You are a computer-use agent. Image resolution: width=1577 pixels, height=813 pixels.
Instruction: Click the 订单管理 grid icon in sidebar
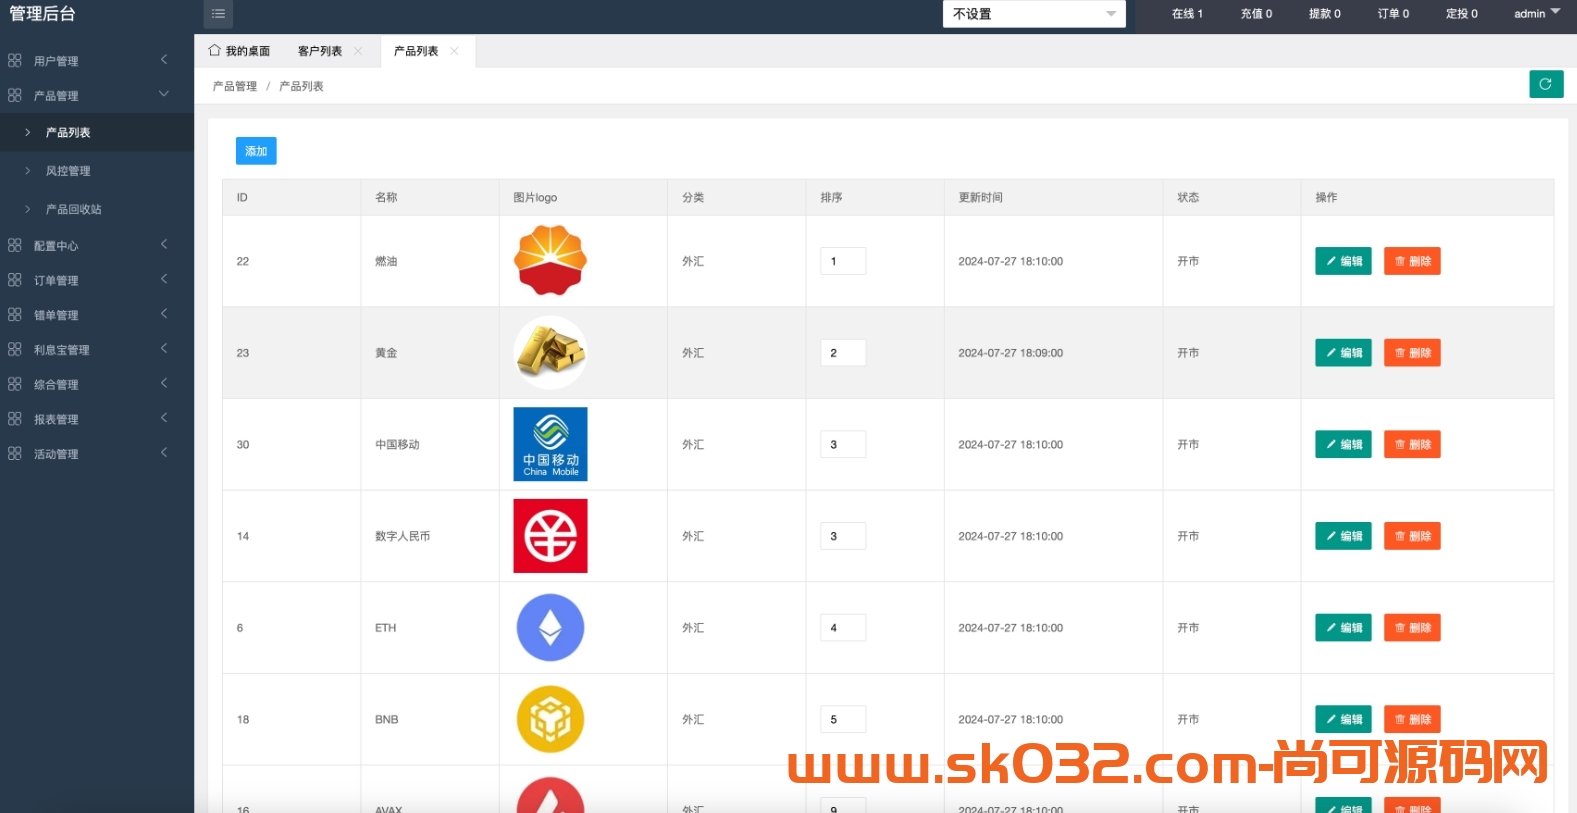[15, 280]
